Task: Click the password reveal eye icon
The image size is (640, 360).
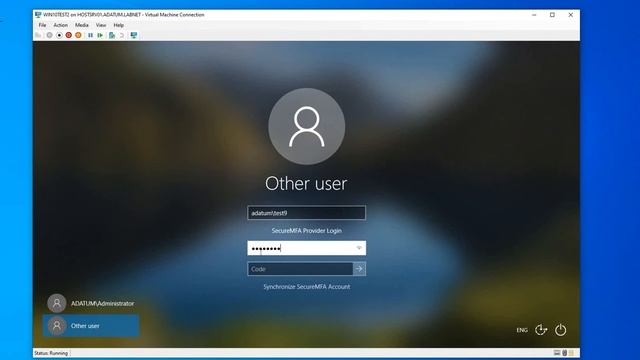Action: (359, 248)
